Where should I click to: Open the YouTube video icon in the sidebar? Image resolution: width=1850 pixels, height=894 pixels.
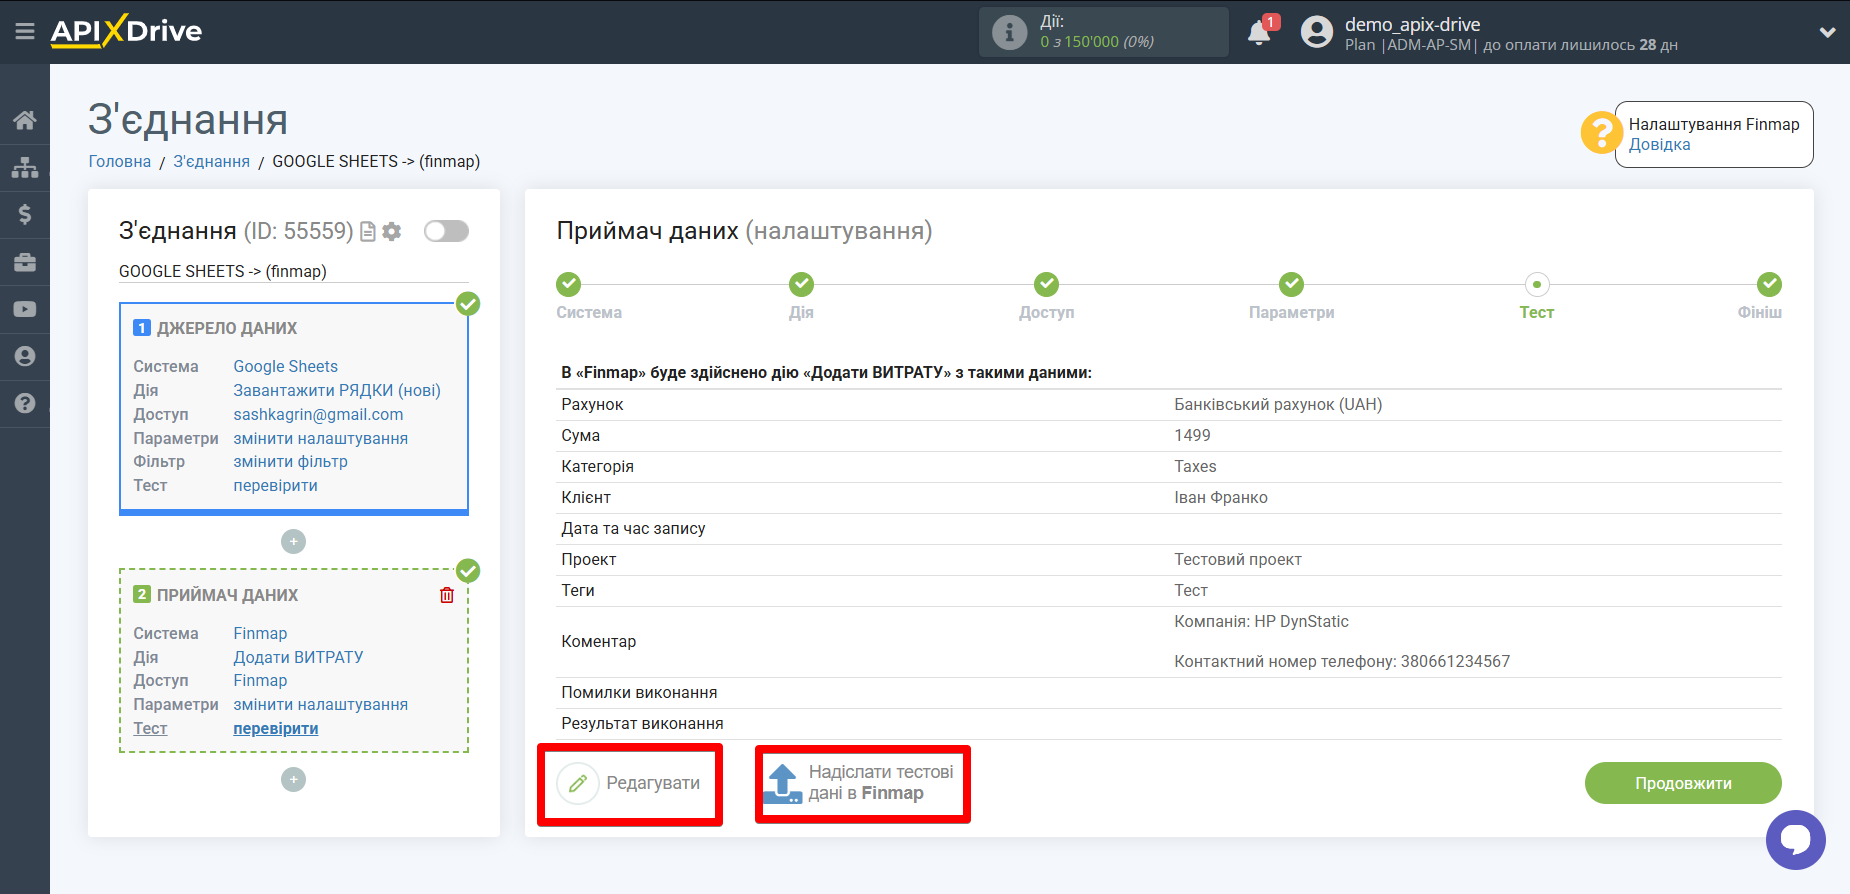[25, 310]
